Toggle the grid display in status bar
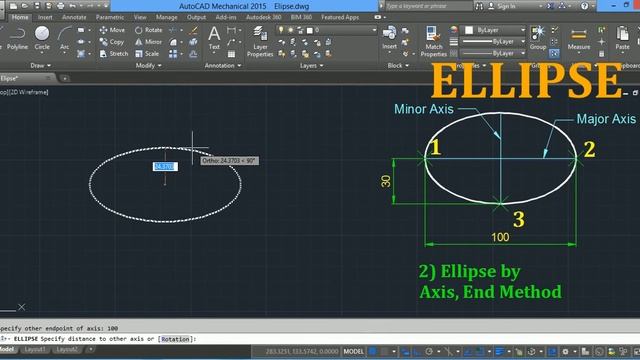640x360 pixels. [x=373, y=351]
